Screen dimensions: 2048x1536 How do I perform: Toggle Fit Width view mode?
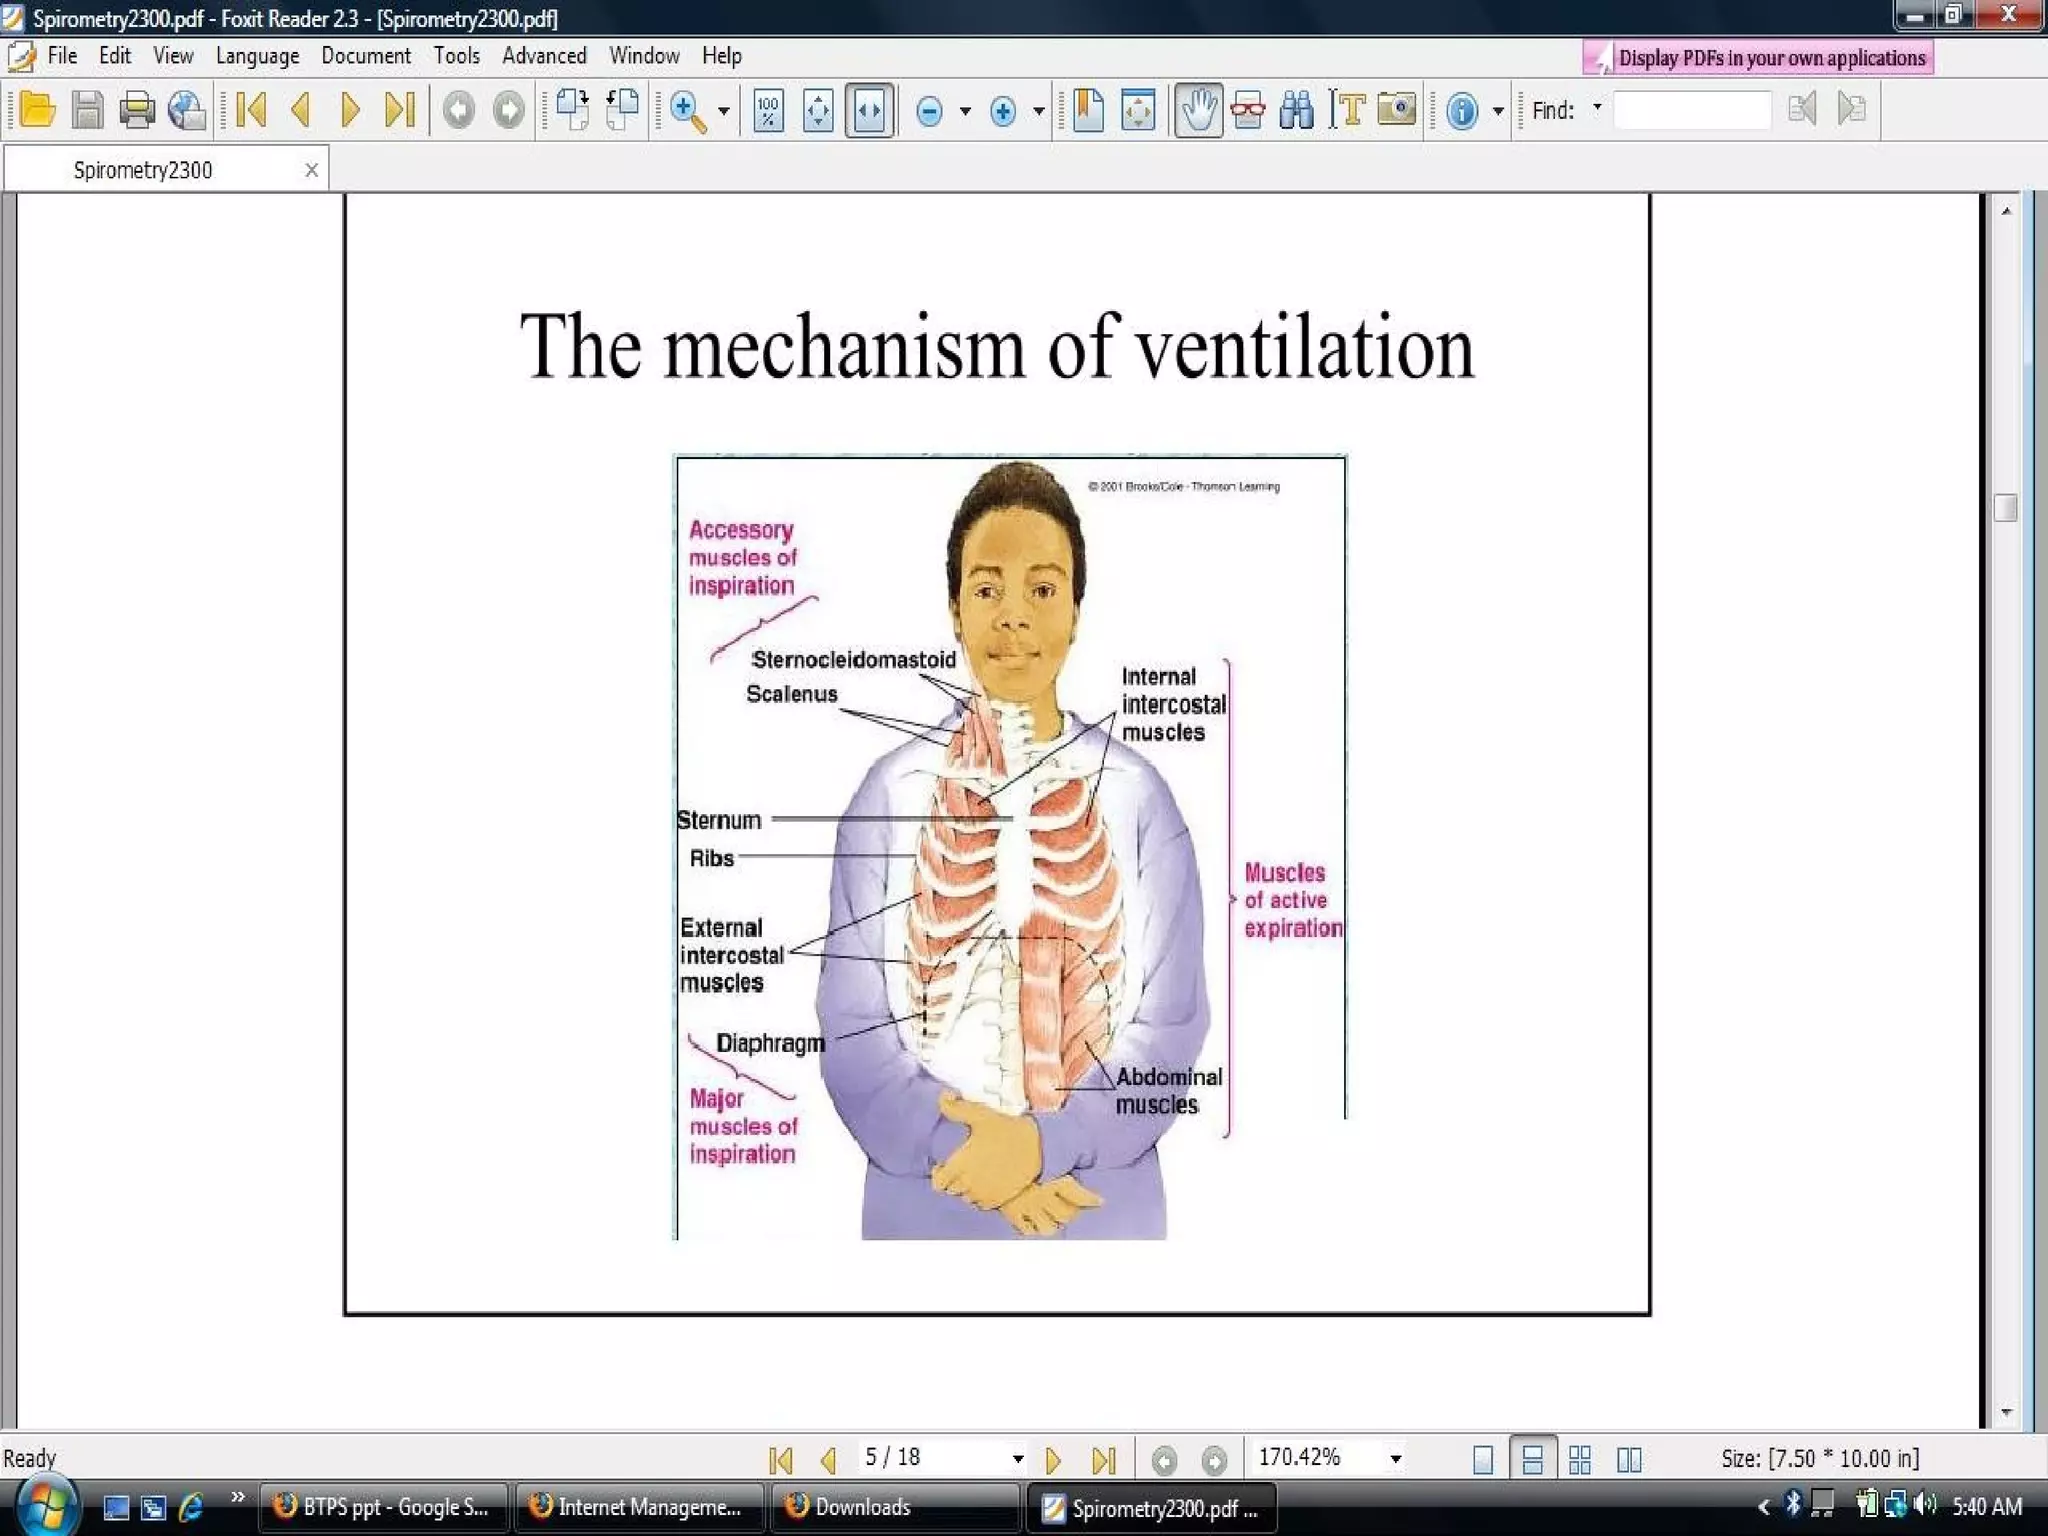869,109
